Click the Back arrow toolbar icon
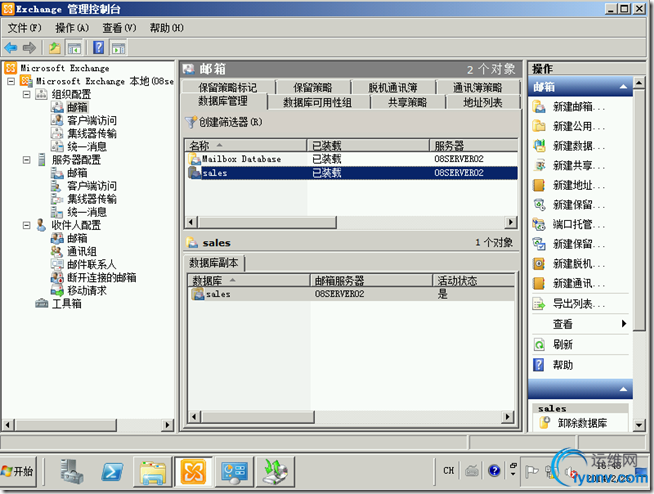Image resolution: width=654 pixels, height=494 pixels. [11, 48]
